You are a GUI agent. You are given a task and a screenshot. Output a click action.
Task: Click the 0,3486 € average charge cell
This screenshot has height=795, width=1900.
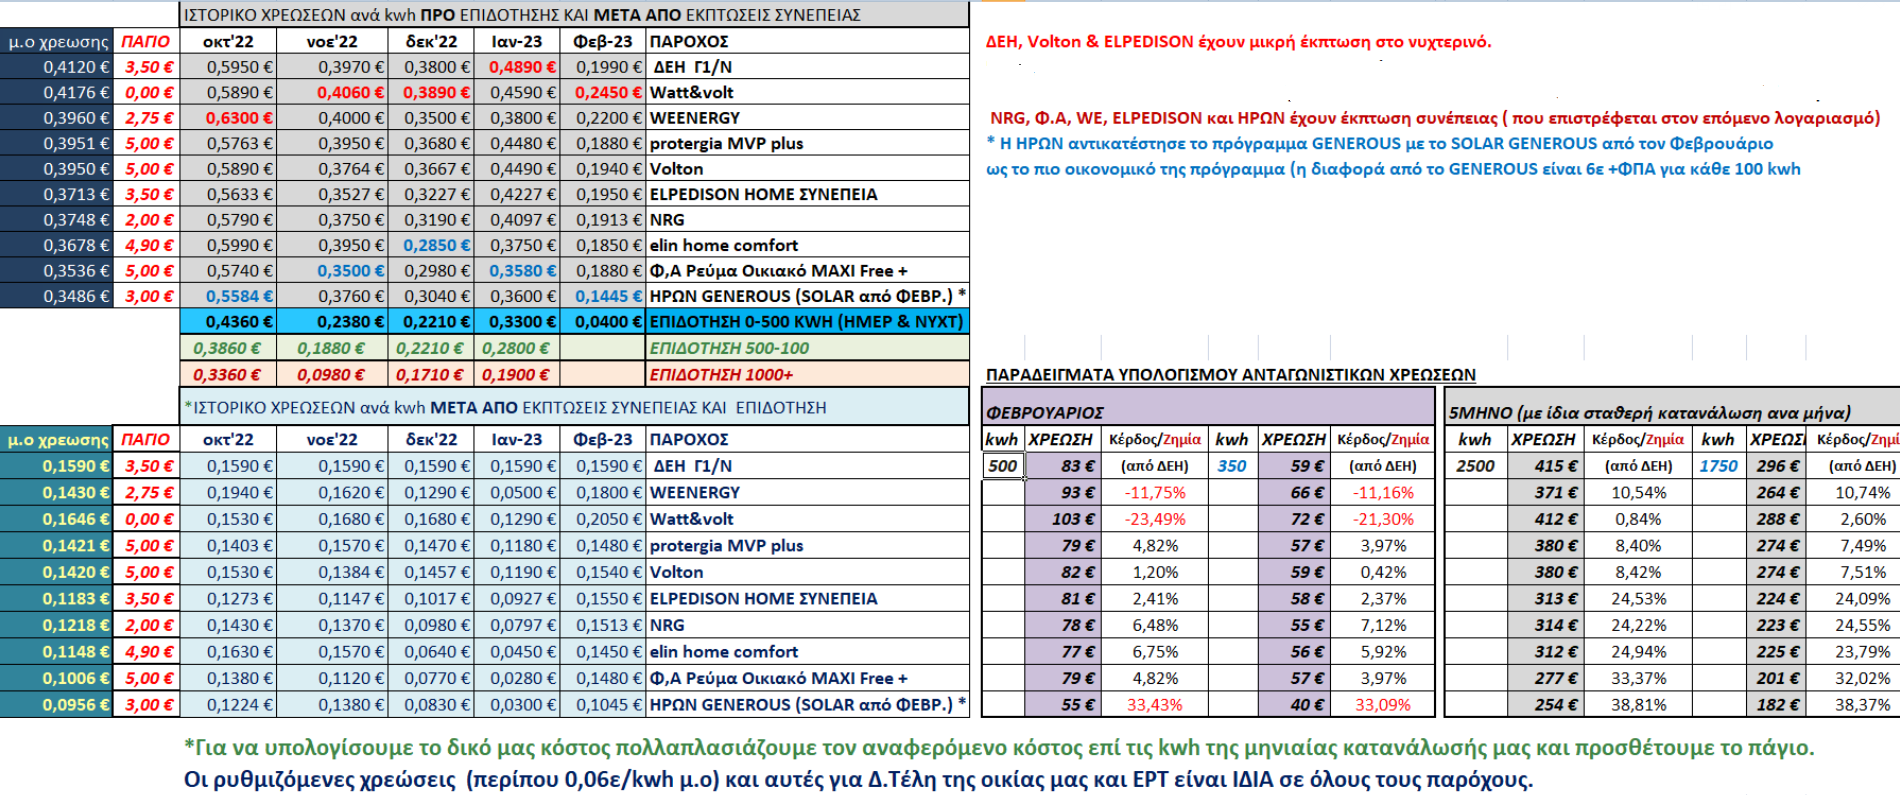57,296
